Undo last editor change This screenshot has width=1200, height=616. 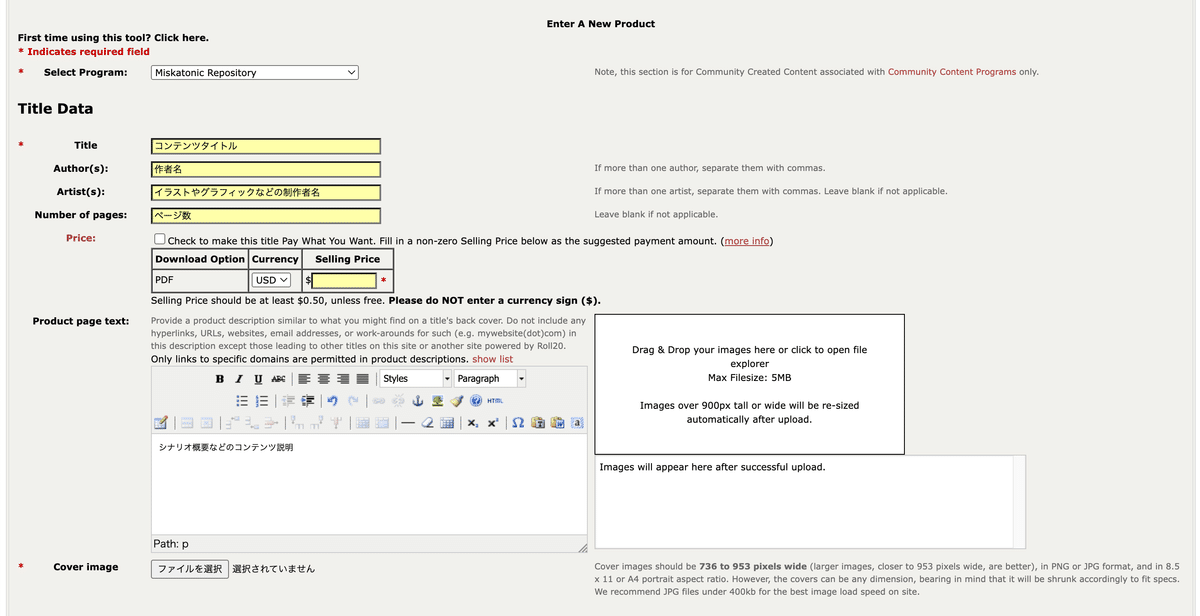pyautogui.click(x=332, y=401)
